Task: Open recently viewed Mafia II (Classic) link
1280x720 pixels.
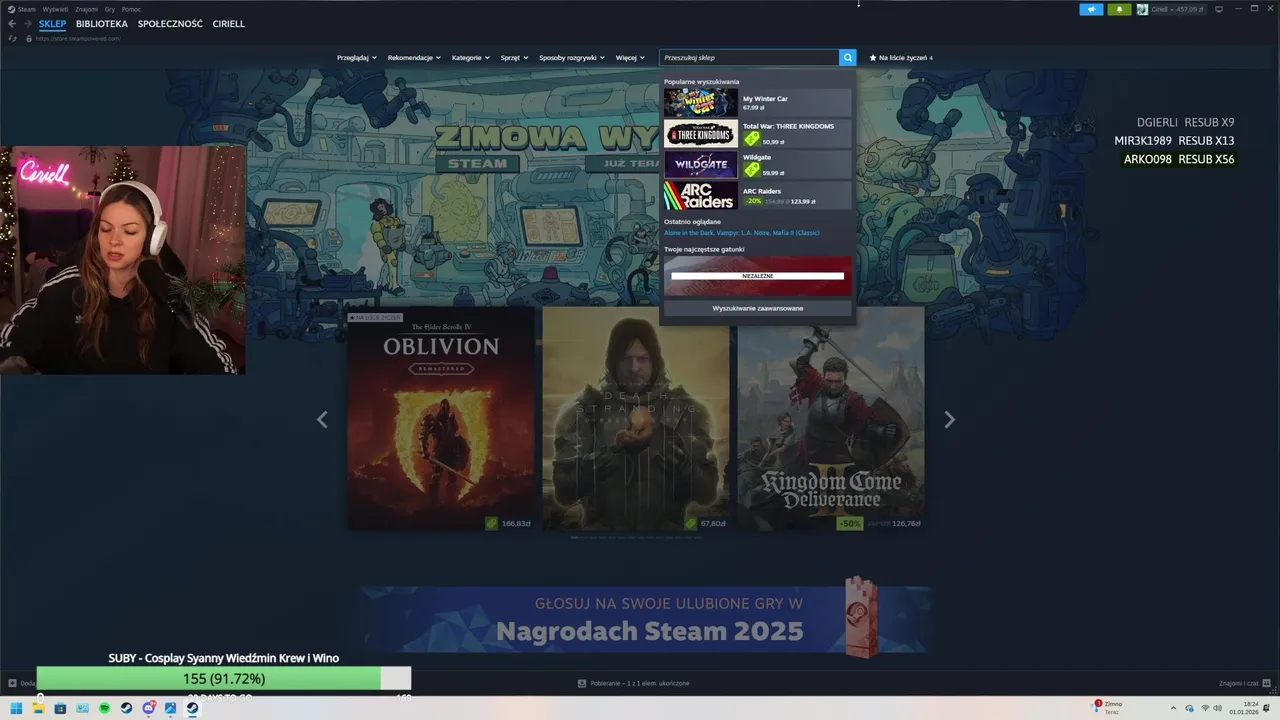Action: tap(796, 233)
